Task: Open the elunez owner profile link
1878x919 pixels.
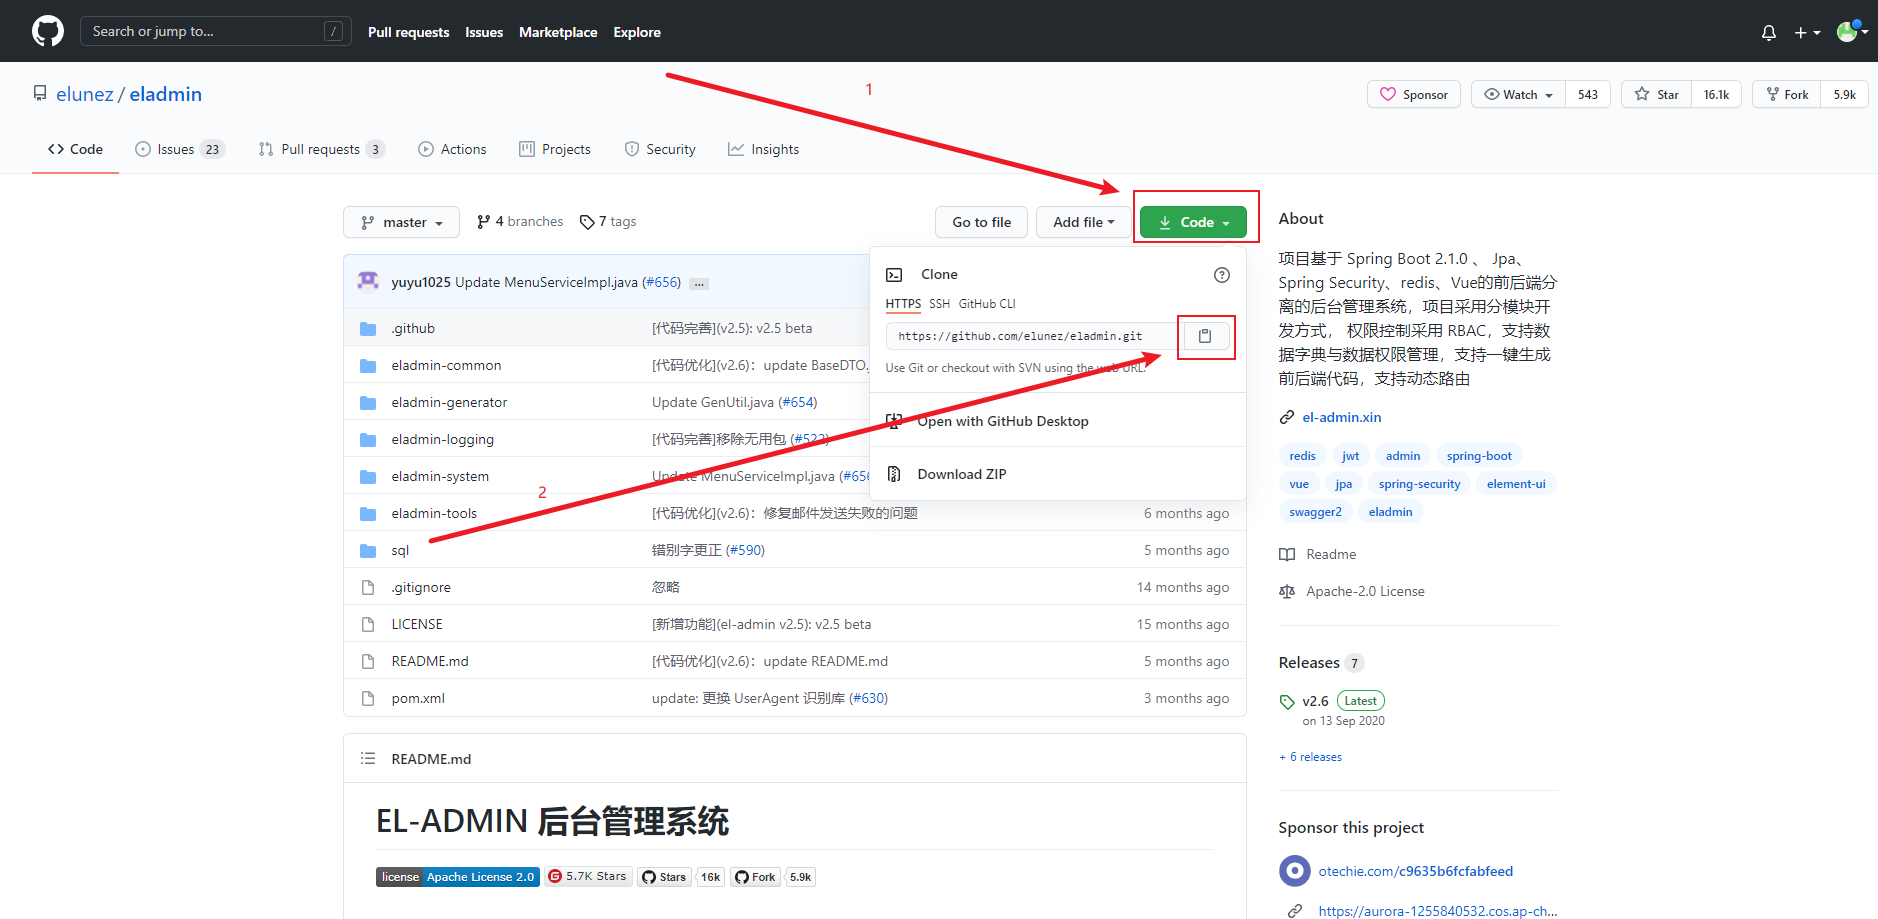Action: pos(84,94)
